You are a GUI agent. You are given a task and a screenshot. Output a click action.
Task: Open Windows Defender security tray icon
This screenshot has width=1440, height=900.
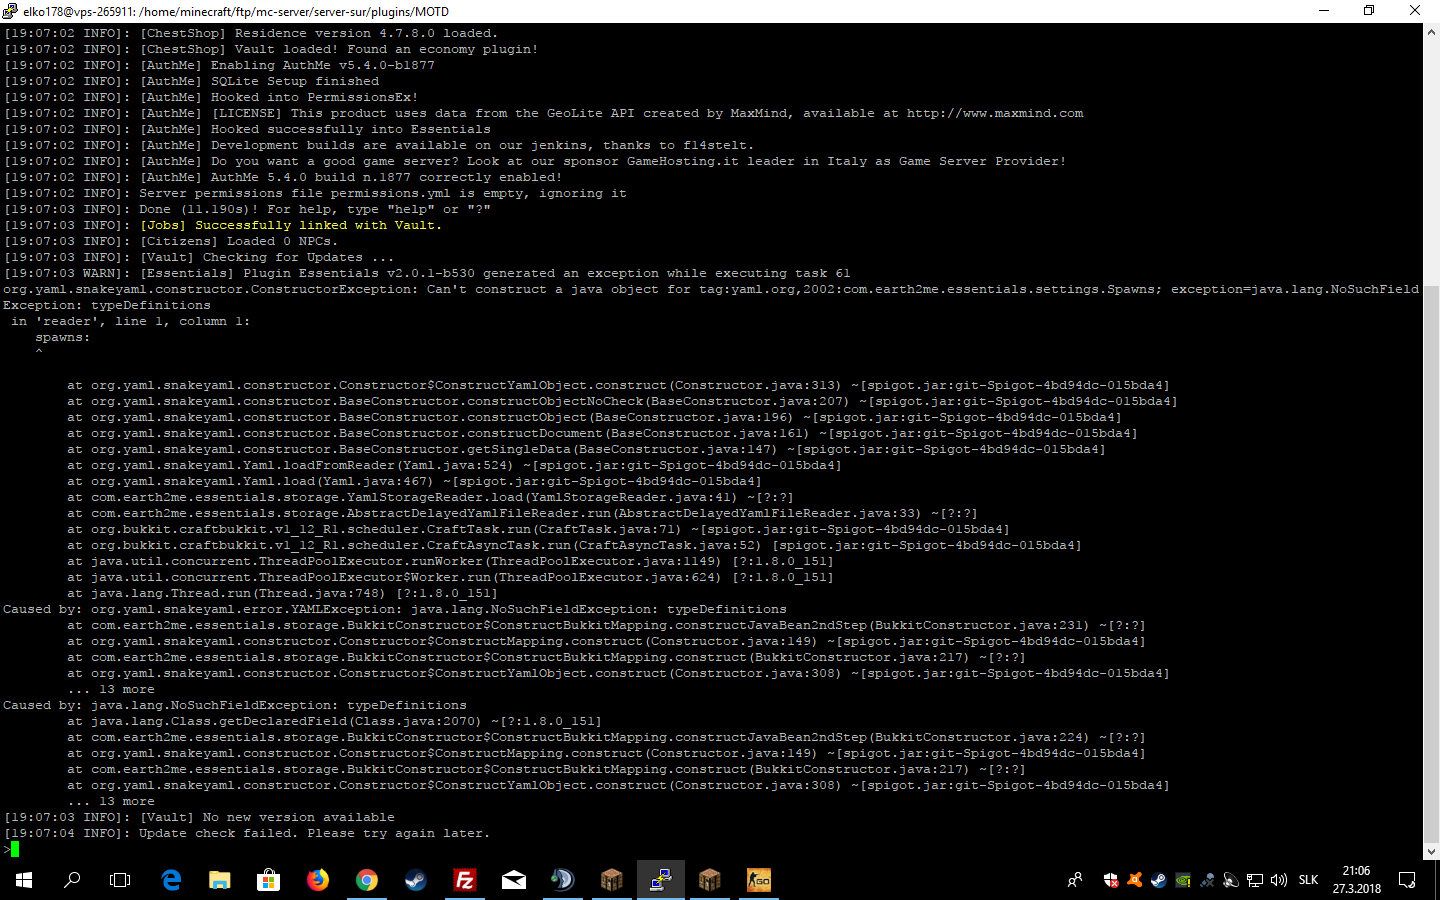(x=1111, y=880)
